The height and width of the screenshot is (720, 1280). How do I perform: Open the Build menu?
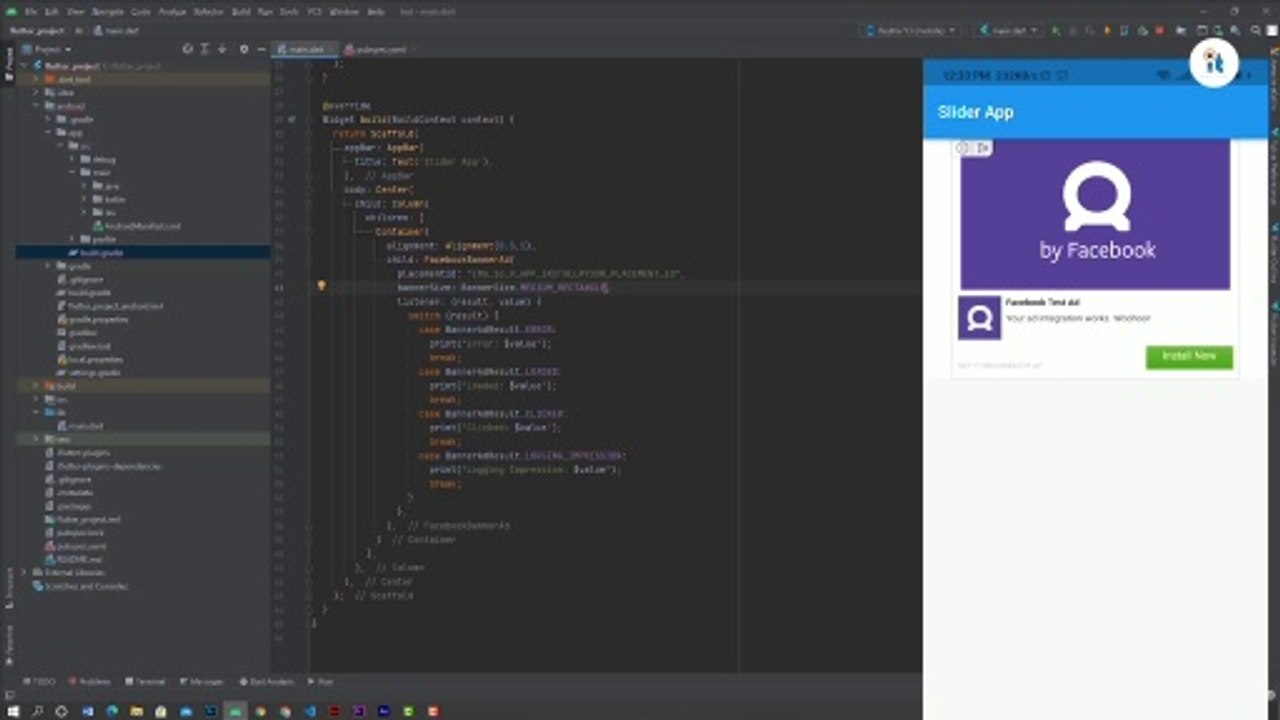coord(241,12)
